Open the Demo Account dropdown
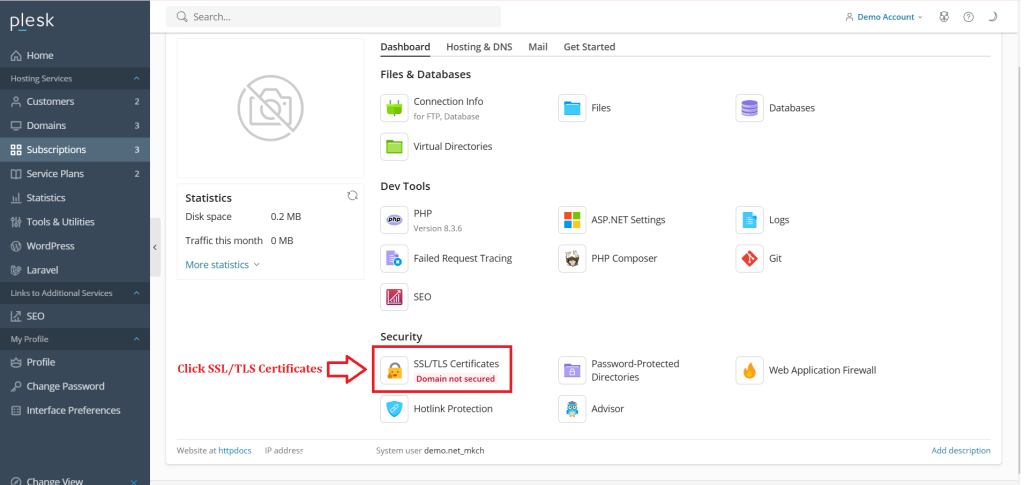 click(884, 17)
